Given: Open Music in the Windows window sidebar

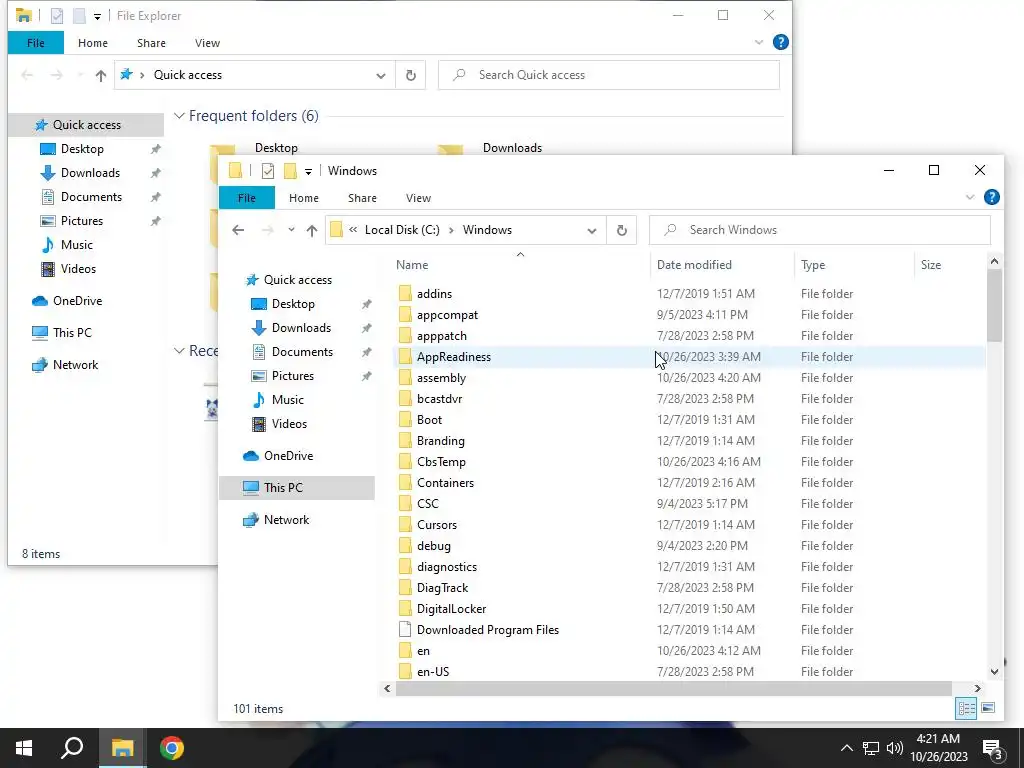Looking at the screenshot, I should click(x=287, y=400).
